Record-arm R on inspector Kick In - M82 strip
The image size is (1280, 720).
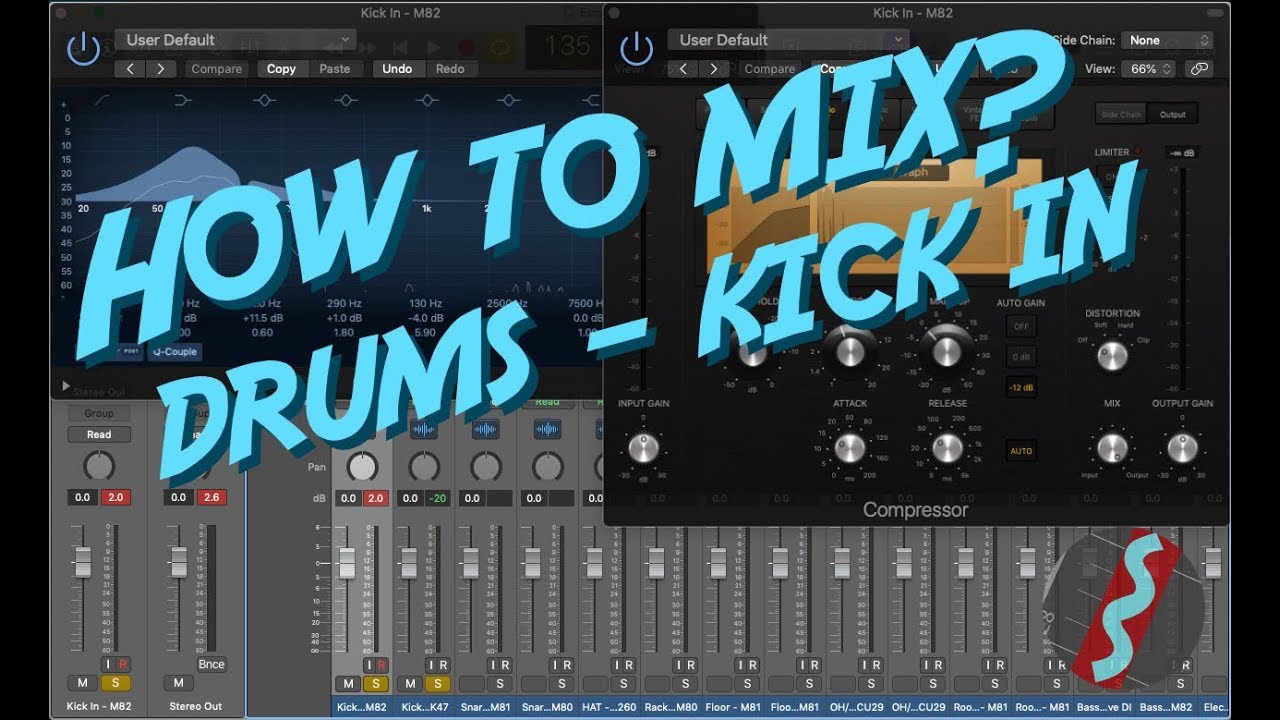(122, 663)
